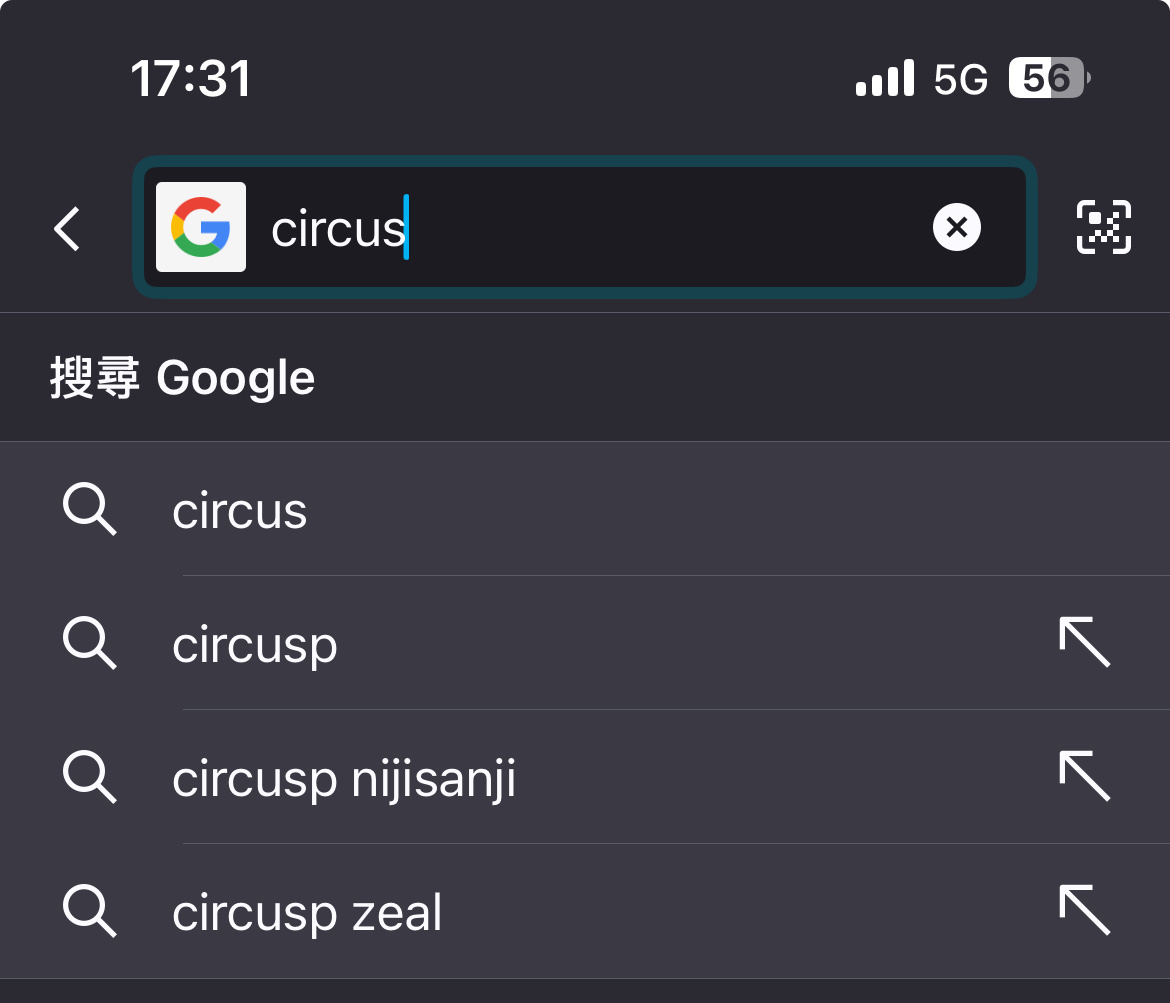This screenshot has height=1003, width=1170.
Task: Clear the search text with X button
Action: (957, 227)
